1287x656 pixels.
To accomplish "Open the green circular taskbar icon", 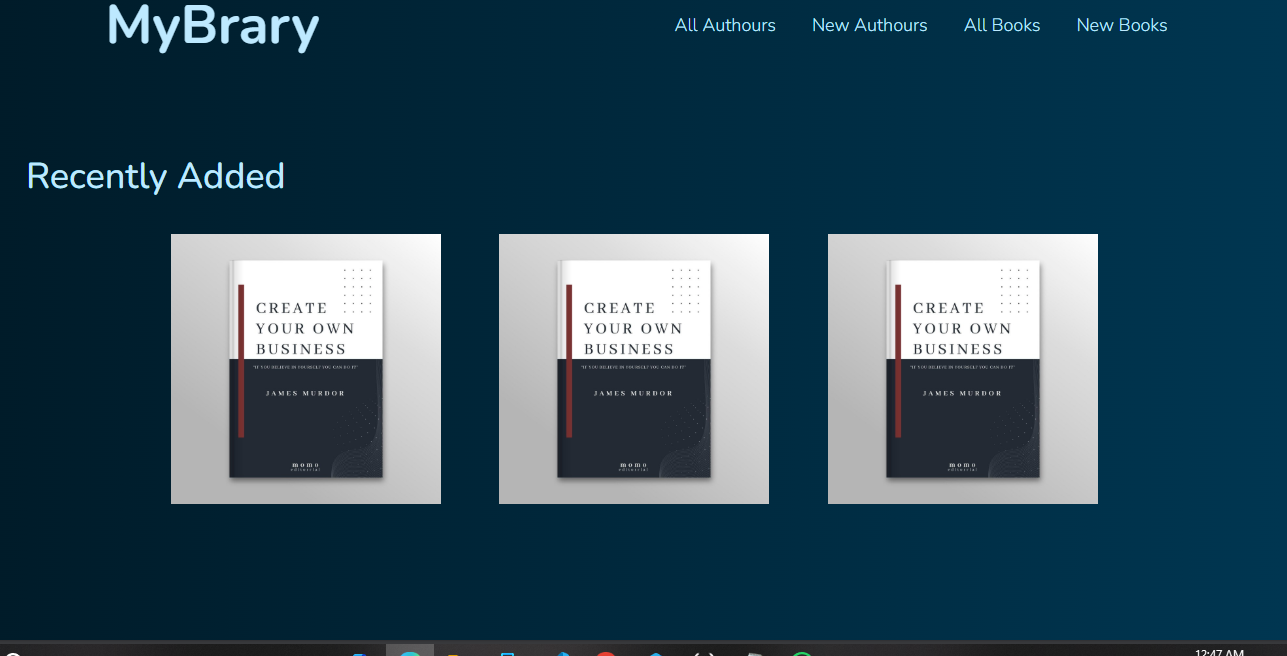I will (x=802, y=653).
